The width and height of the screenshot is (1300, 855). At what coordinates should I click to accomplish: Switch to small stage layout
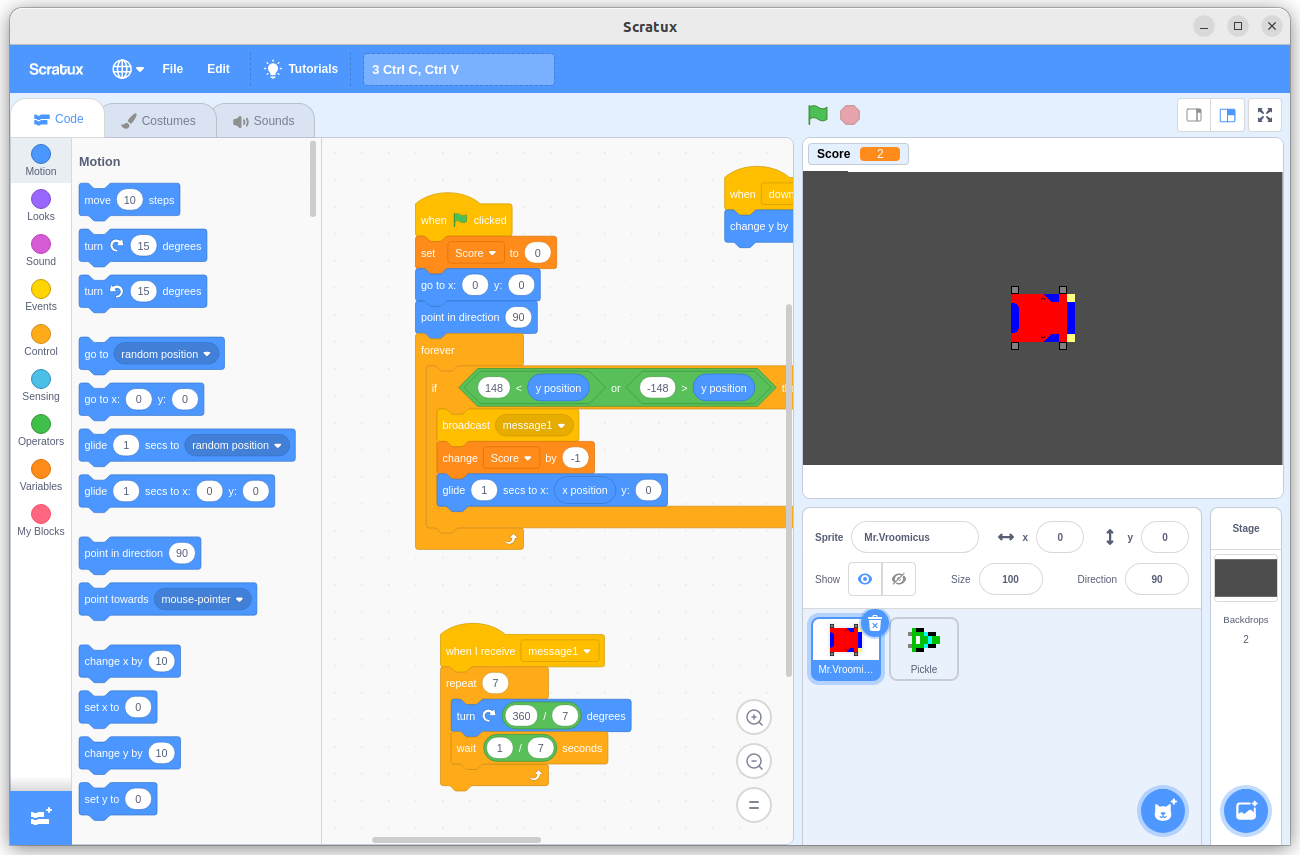pos(1194,115)
